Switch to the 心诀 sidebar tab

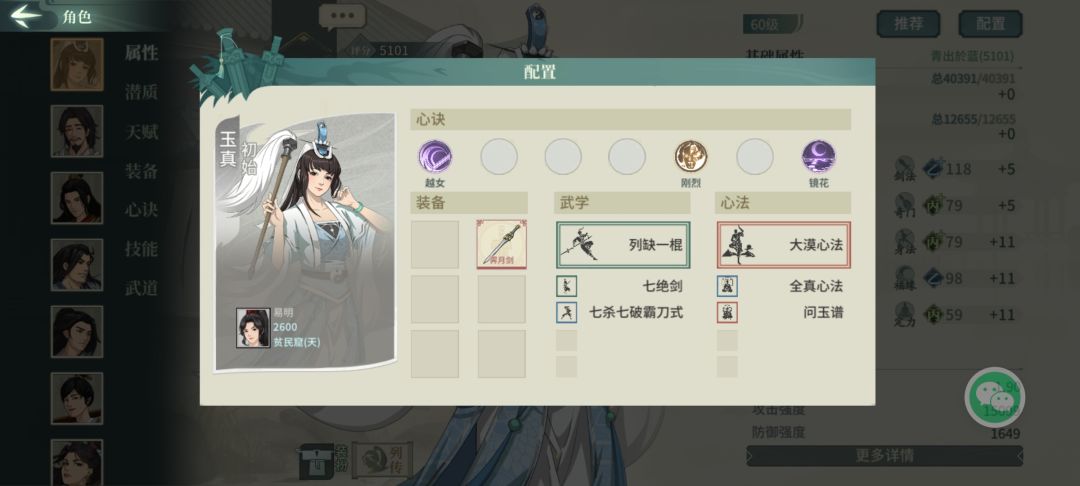(142, 210)
